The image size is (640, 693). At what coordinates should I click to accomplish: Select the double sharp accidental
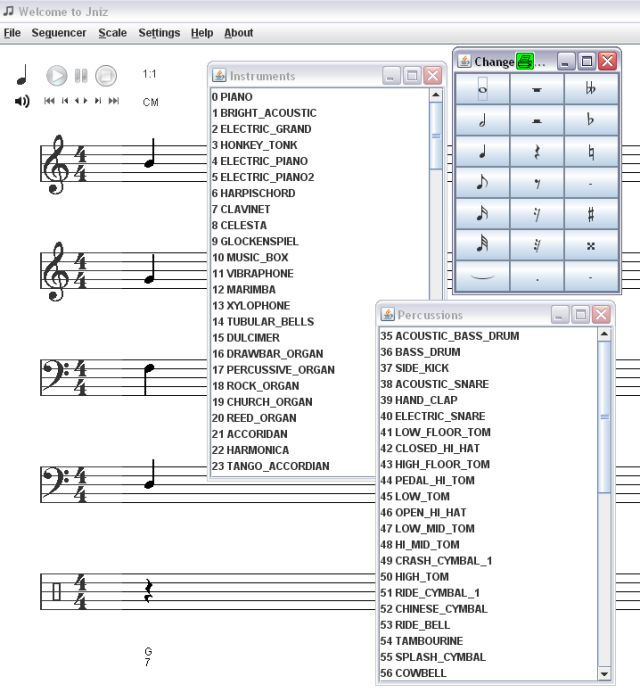(x=591, y=245)
